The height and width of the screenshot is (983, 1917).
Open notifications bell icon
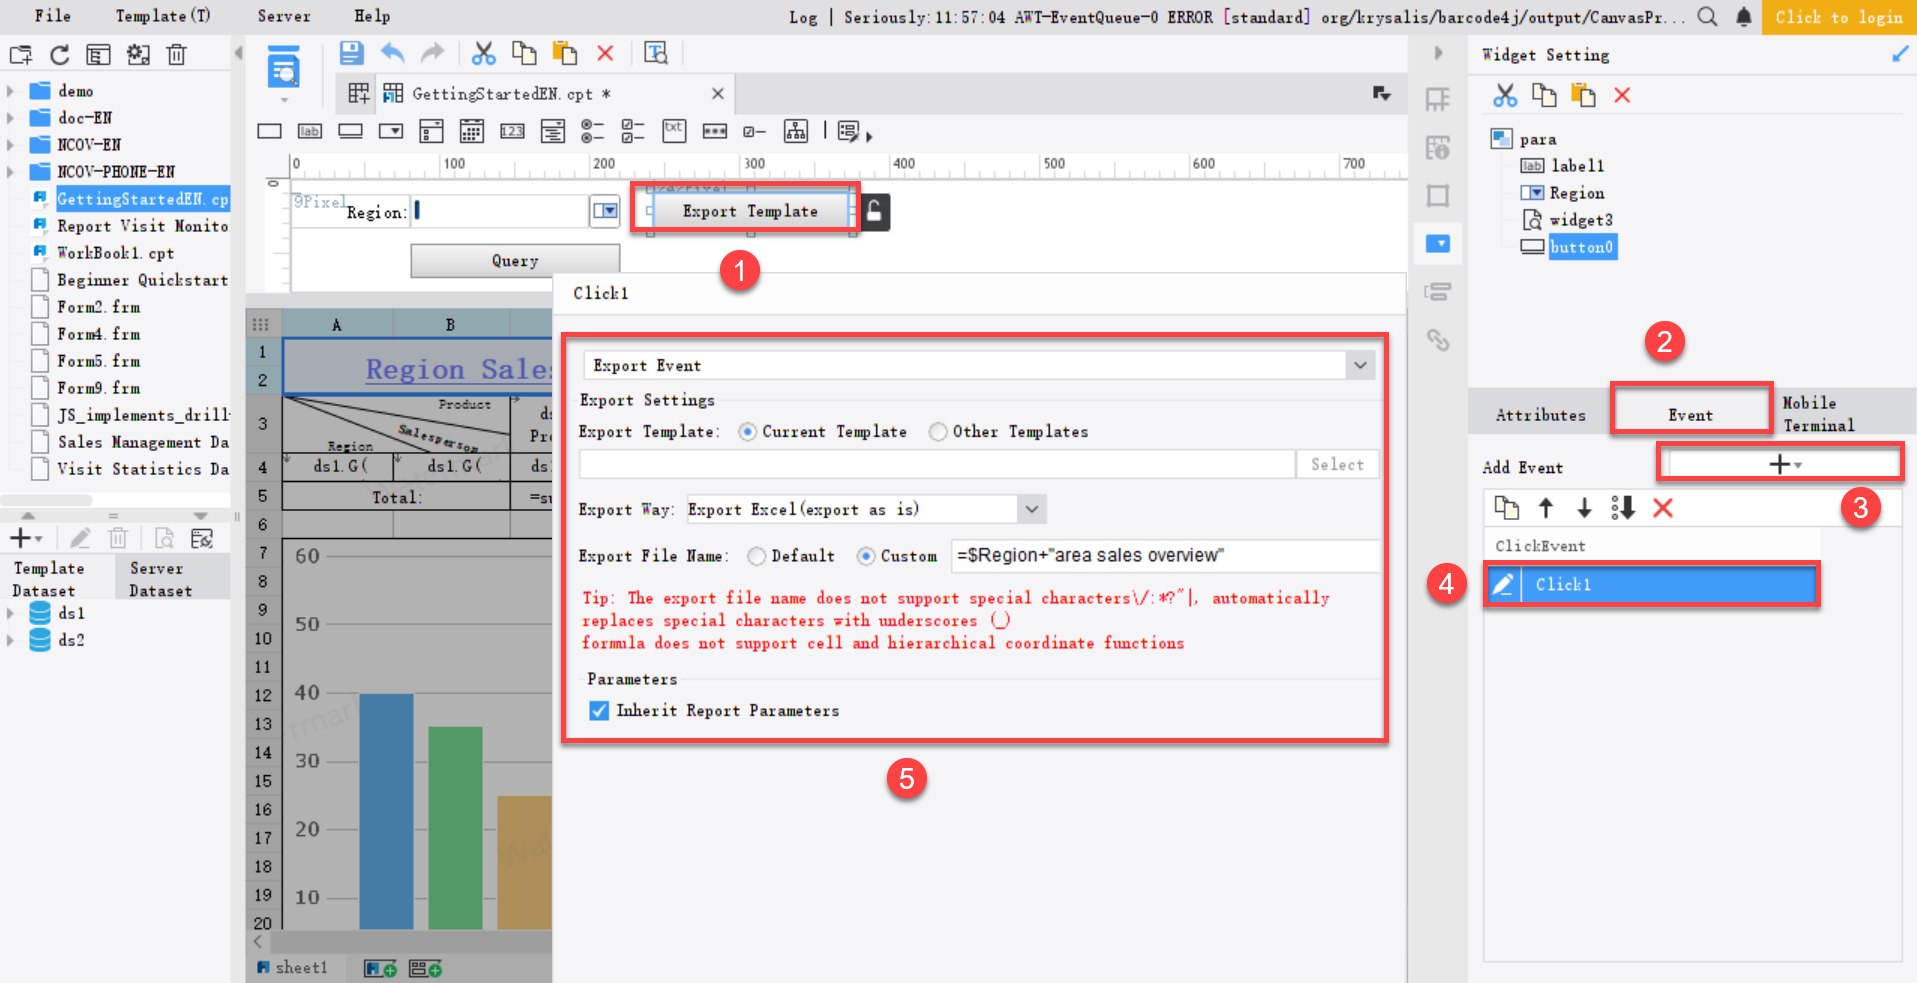point(1744,17)
